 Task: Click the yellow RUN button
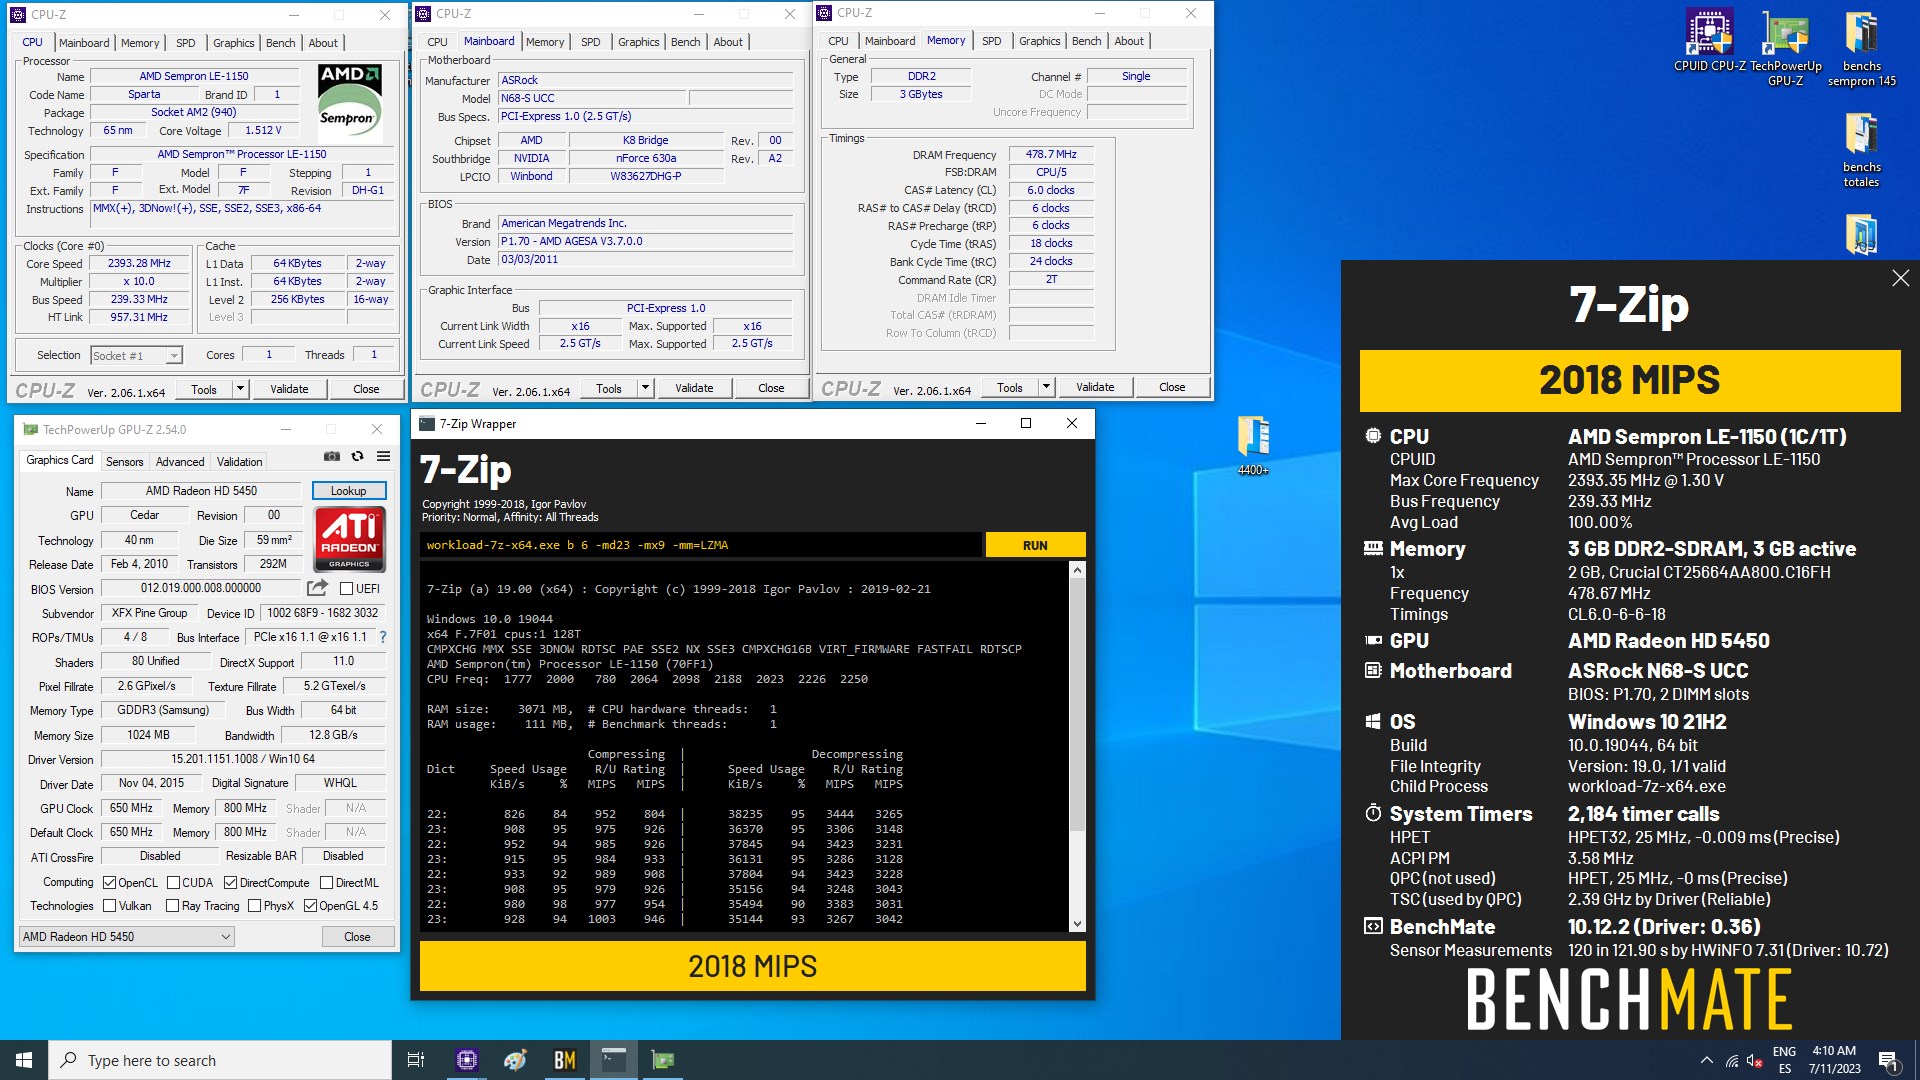[1035, 545]
